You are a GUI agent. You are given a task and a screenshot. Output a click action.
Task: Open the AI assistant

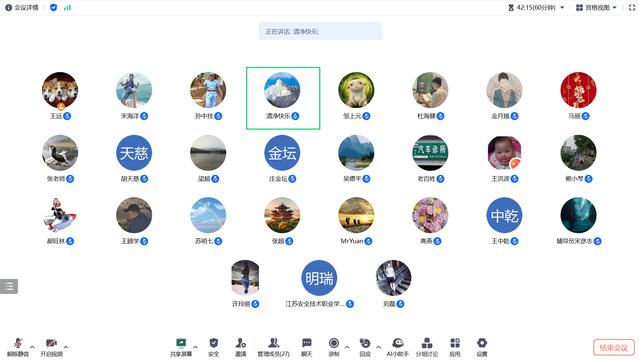[x=398, y=347]
